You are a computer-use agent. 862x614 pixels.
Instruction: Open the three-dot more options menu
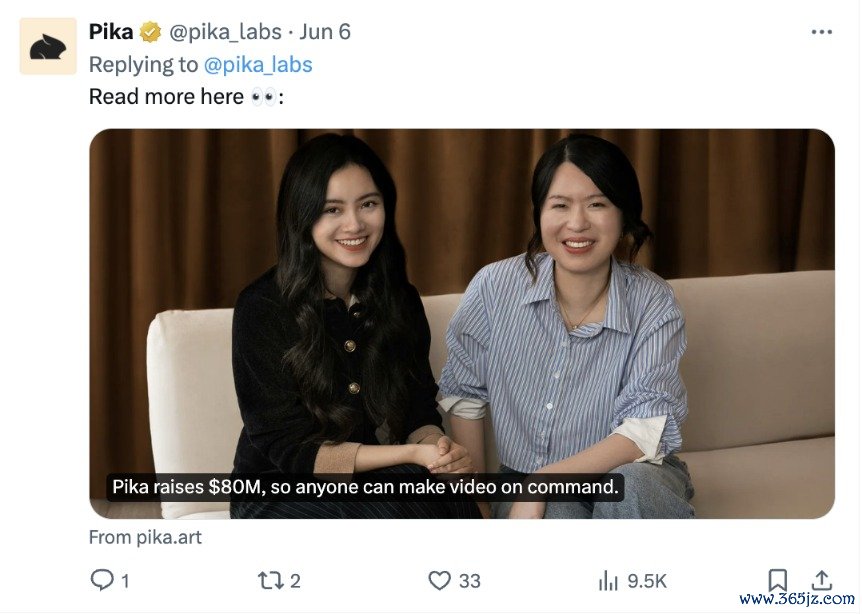point(821,32)
